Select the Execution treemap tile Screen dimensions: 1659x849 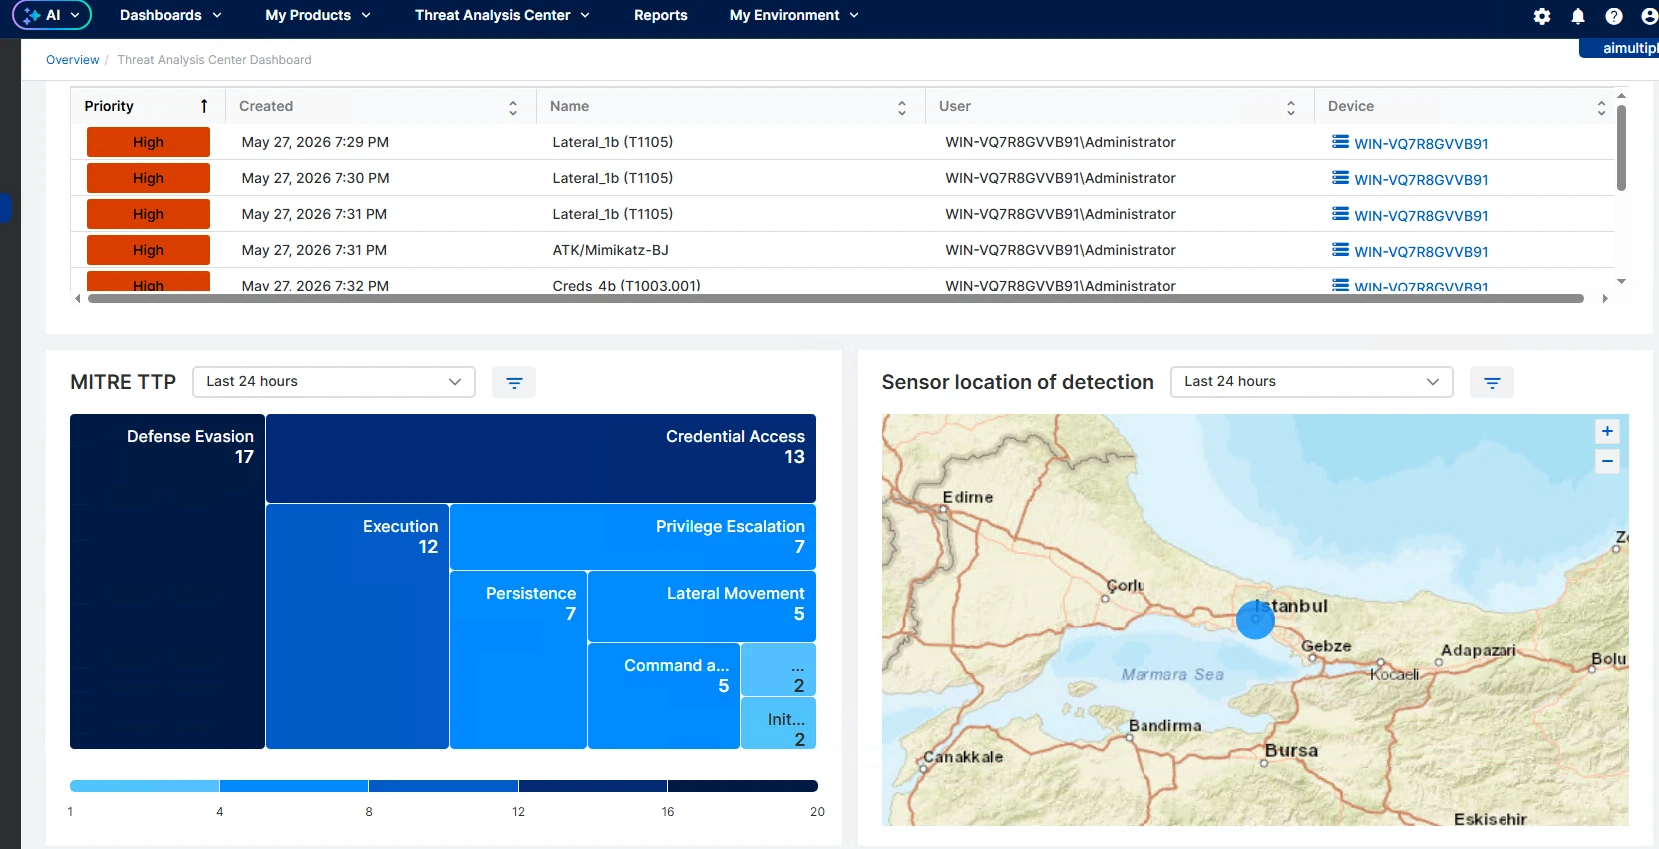coord(357,626)
